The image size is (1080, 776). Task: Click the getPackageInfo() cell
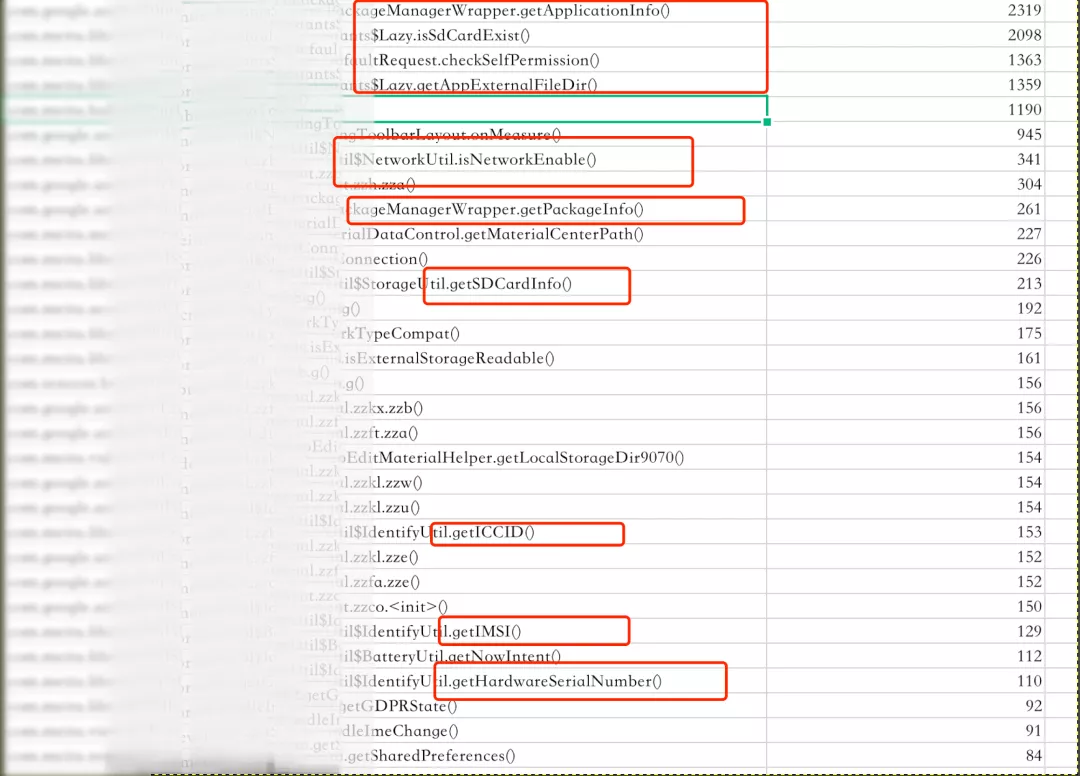(509, 209)
